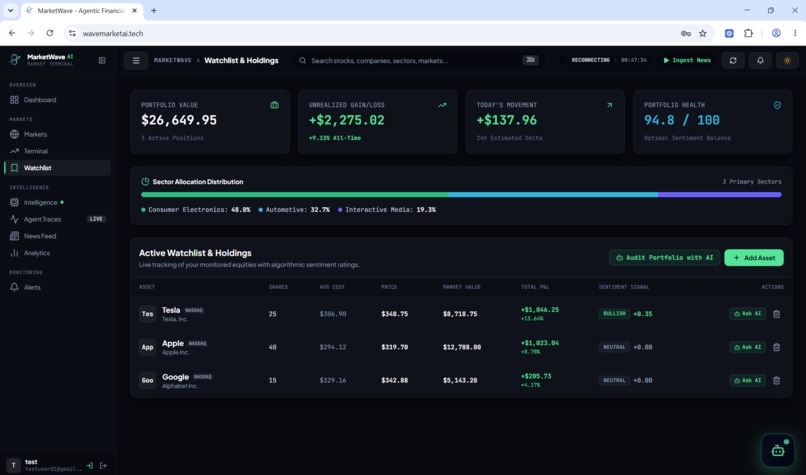Ask AI about Tesla holding
The width and height of the screenshot is (806, 475).
[747, 314]
